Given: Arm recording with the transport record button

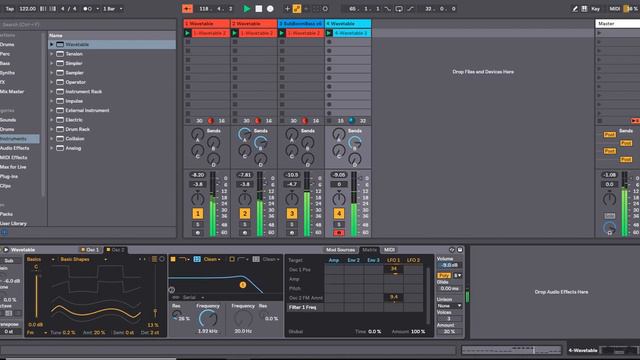Looking at the screenshot, I should pyautogui.click(x=270, y=9).
